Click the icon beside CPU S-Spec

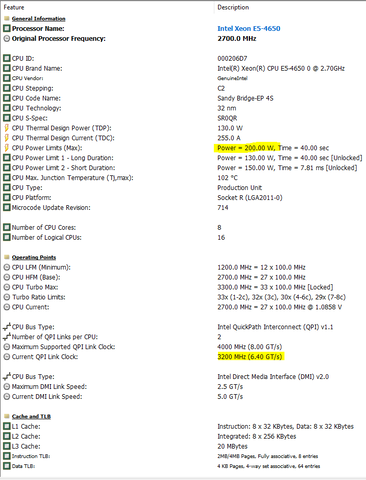[x=7, y=118]
